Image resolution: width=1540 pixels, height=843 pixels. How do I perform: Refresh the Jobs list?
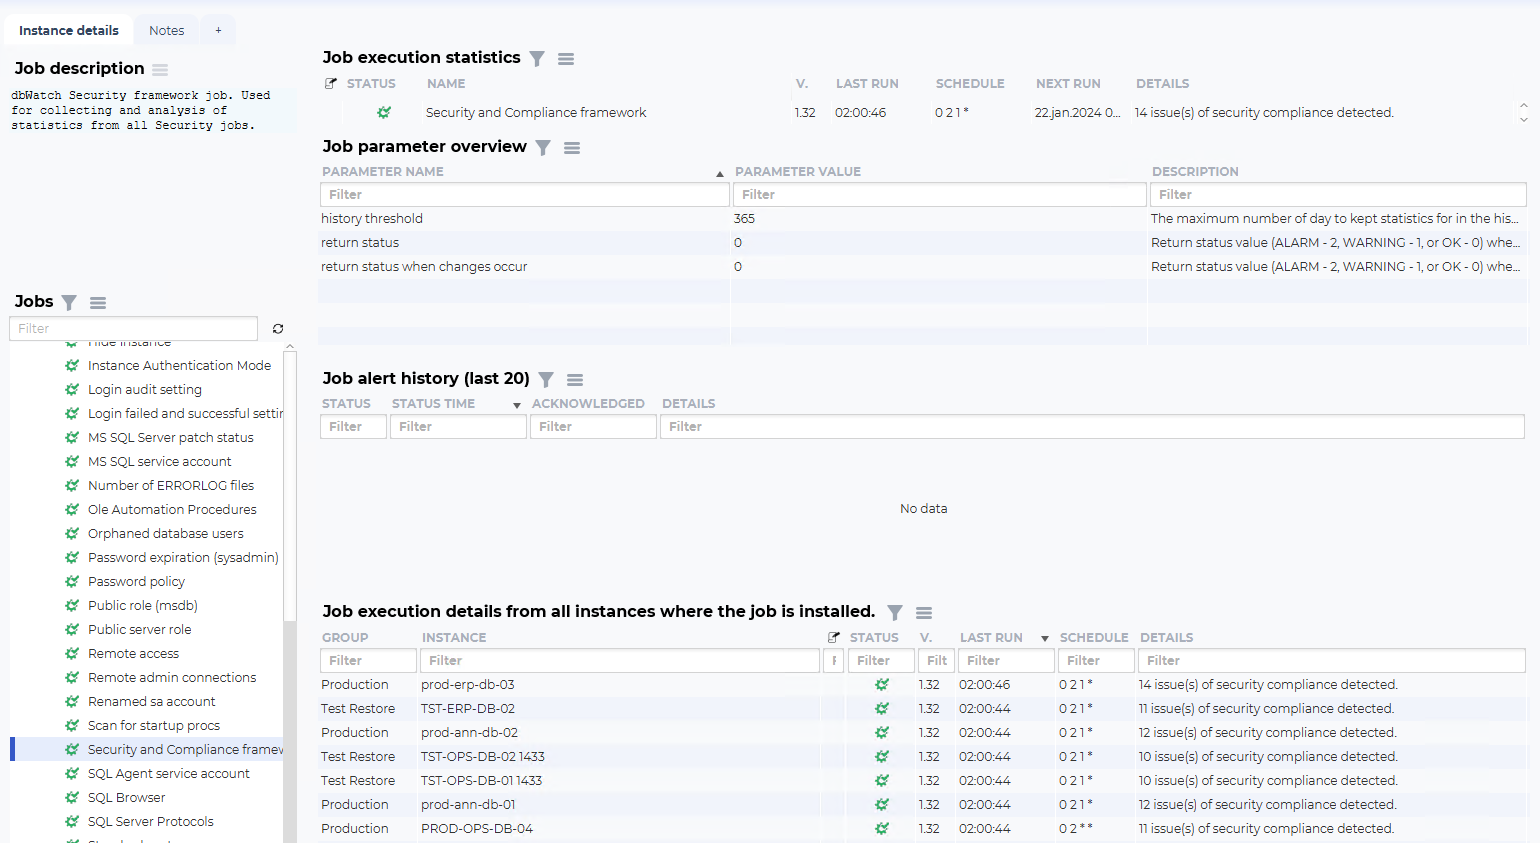[x=278, y=329]
